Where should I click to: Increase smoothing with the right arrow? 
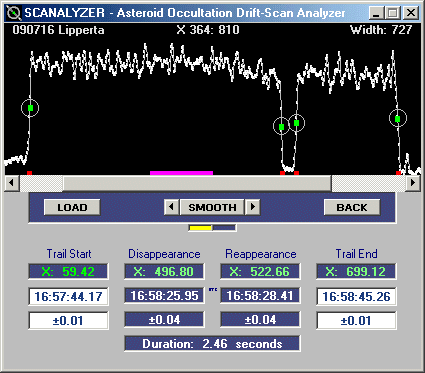coord(253,207)
